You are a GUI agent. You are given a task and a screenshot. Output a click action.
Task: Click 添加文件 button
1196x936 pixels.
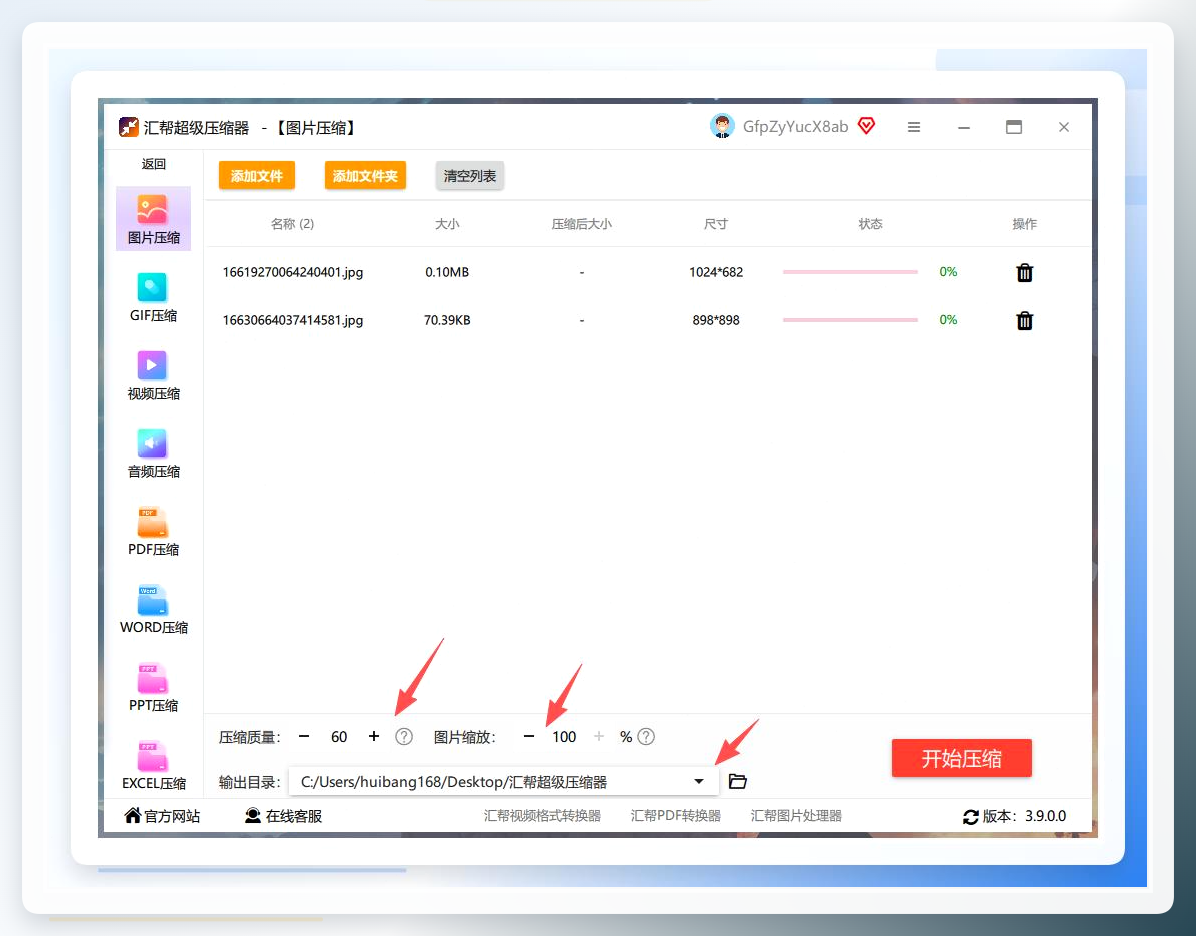257,176
